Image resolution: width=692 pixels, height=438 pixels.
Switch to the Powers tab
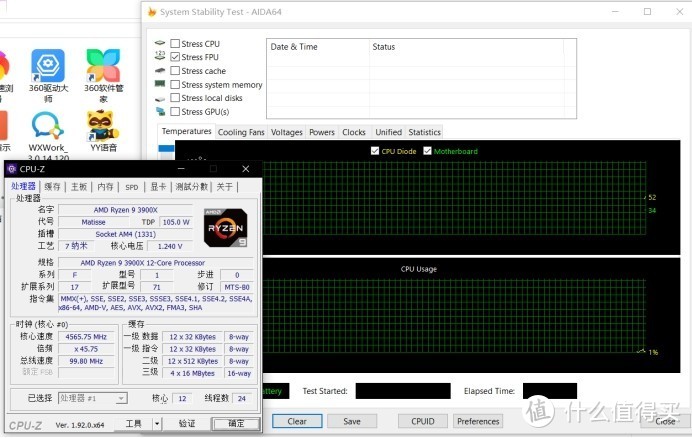click(x=322, y=132)
